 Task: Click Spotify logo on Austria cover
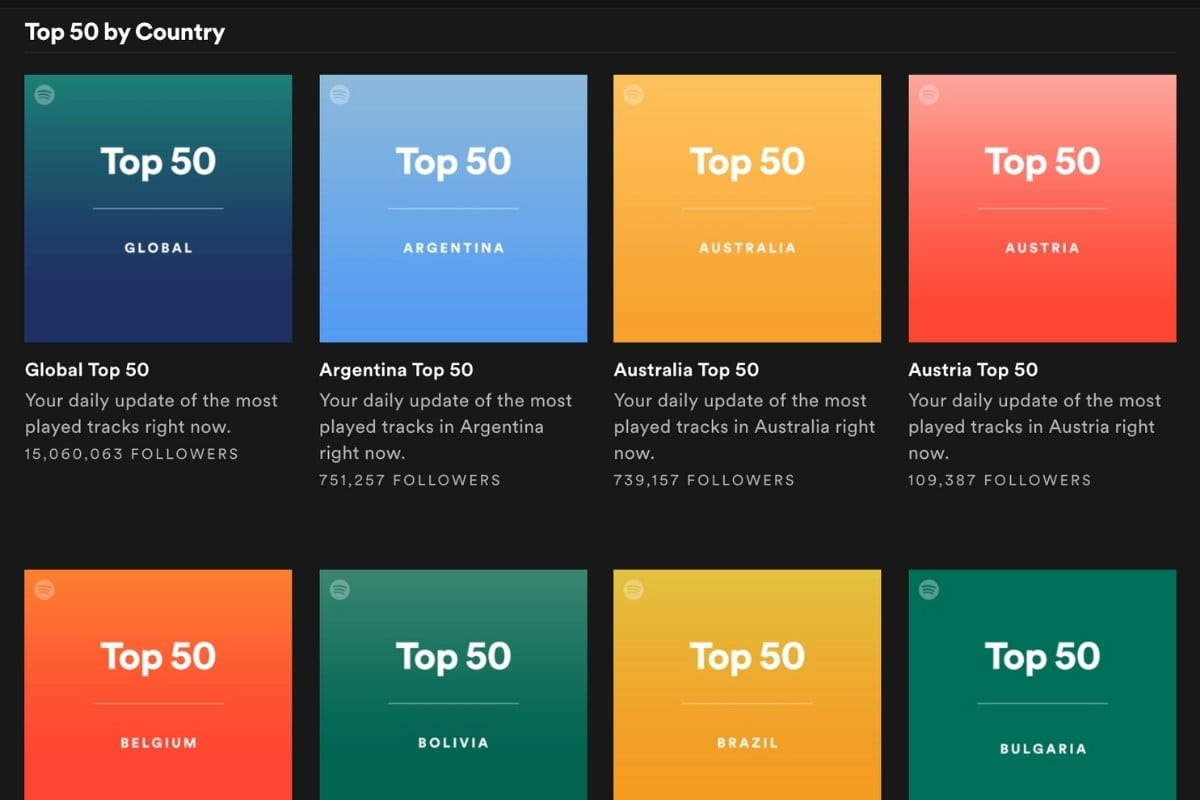point(929,95)
